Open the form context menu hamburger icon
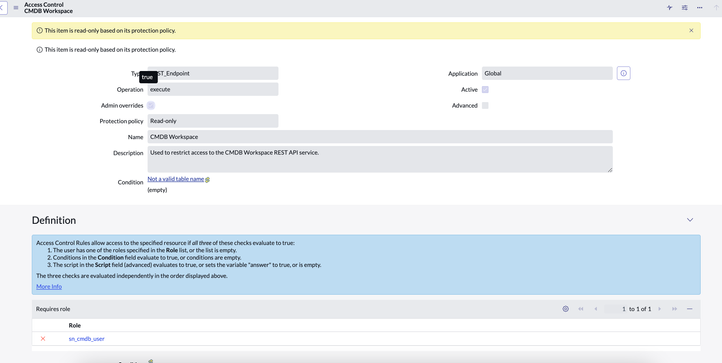Image resolution: width=722 pixels, height=363 pixels. pyautogui.click(x=16, y=8)
